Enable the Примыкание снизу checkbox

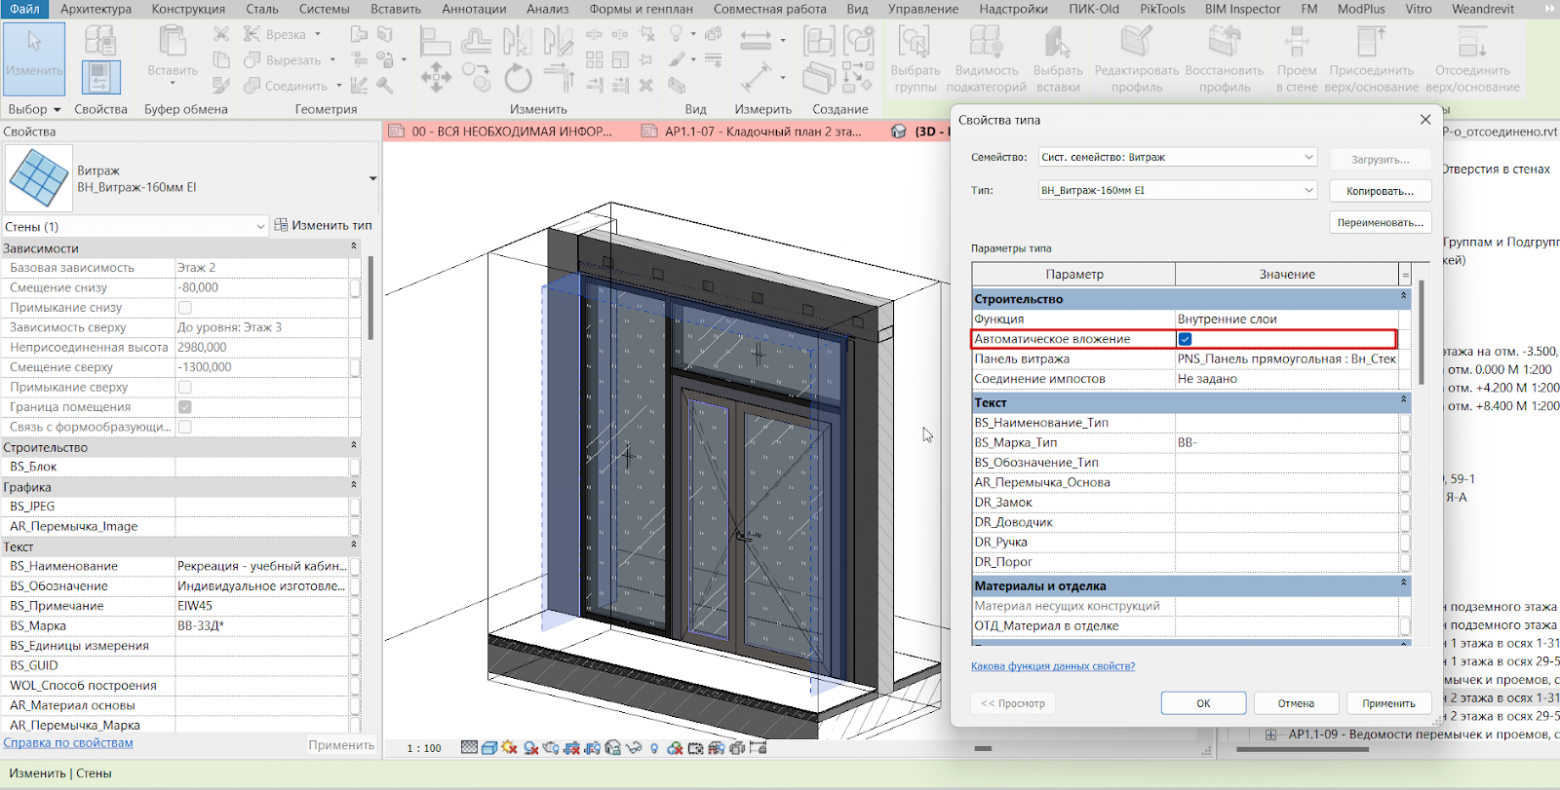[185, 308]
